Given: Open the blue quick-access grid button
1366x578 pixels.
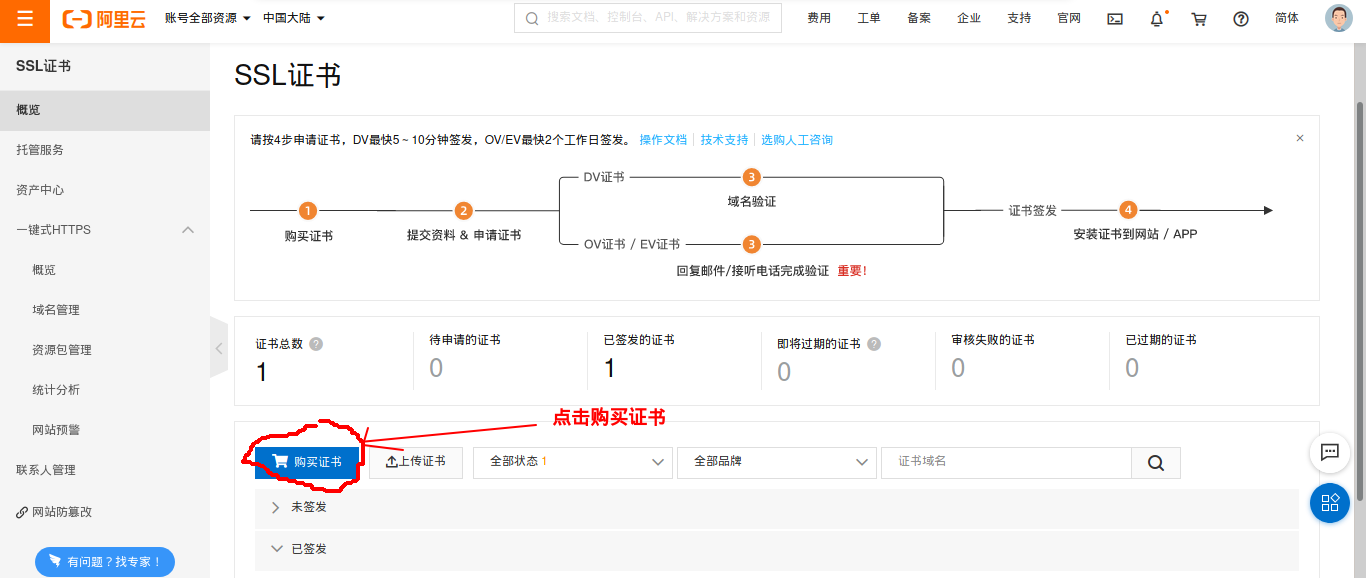Looking at the screenshot, I should [1330, 503].
